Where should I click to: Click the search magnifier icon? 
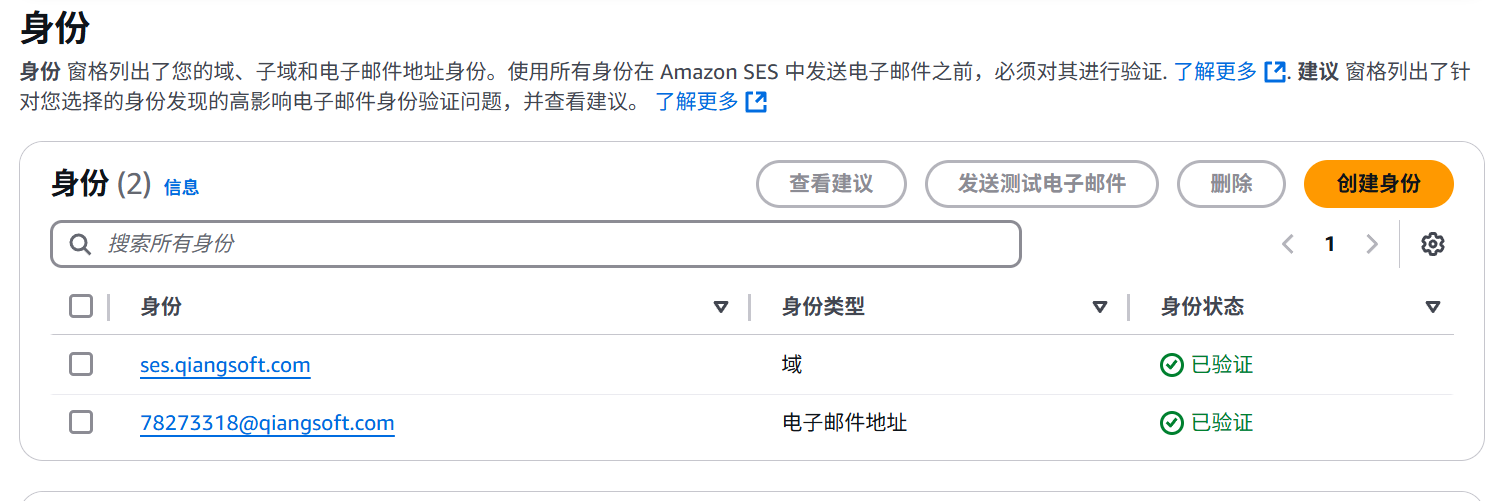point(80,244)
